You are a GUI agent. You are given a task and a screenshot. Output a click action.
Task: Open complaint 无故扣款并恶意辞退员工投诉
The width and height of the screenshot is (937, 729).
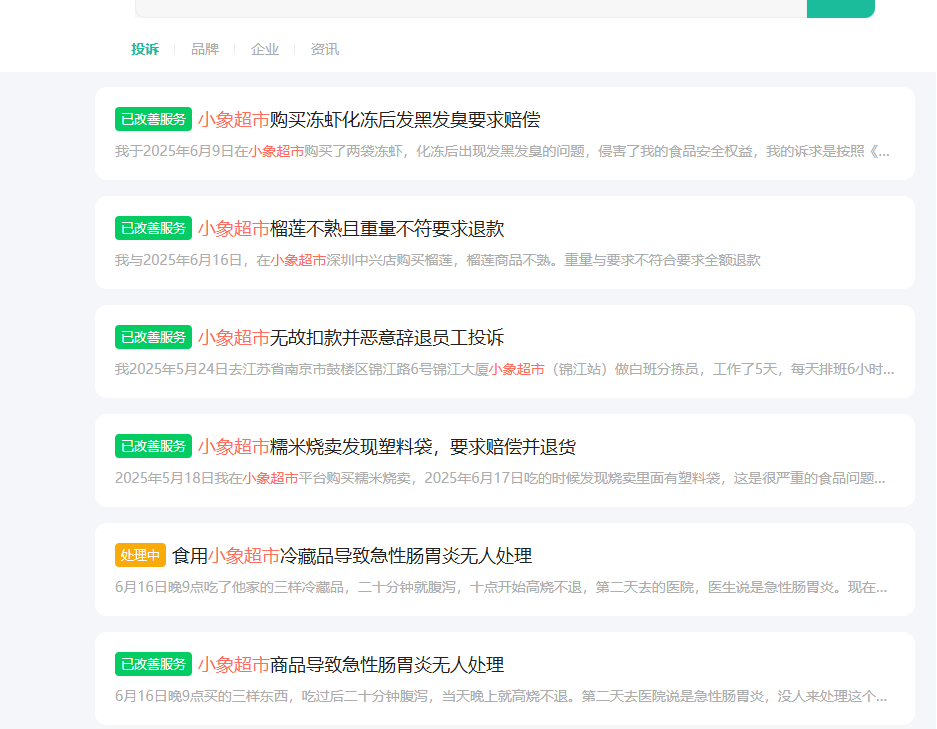click(x=351, y=338)
